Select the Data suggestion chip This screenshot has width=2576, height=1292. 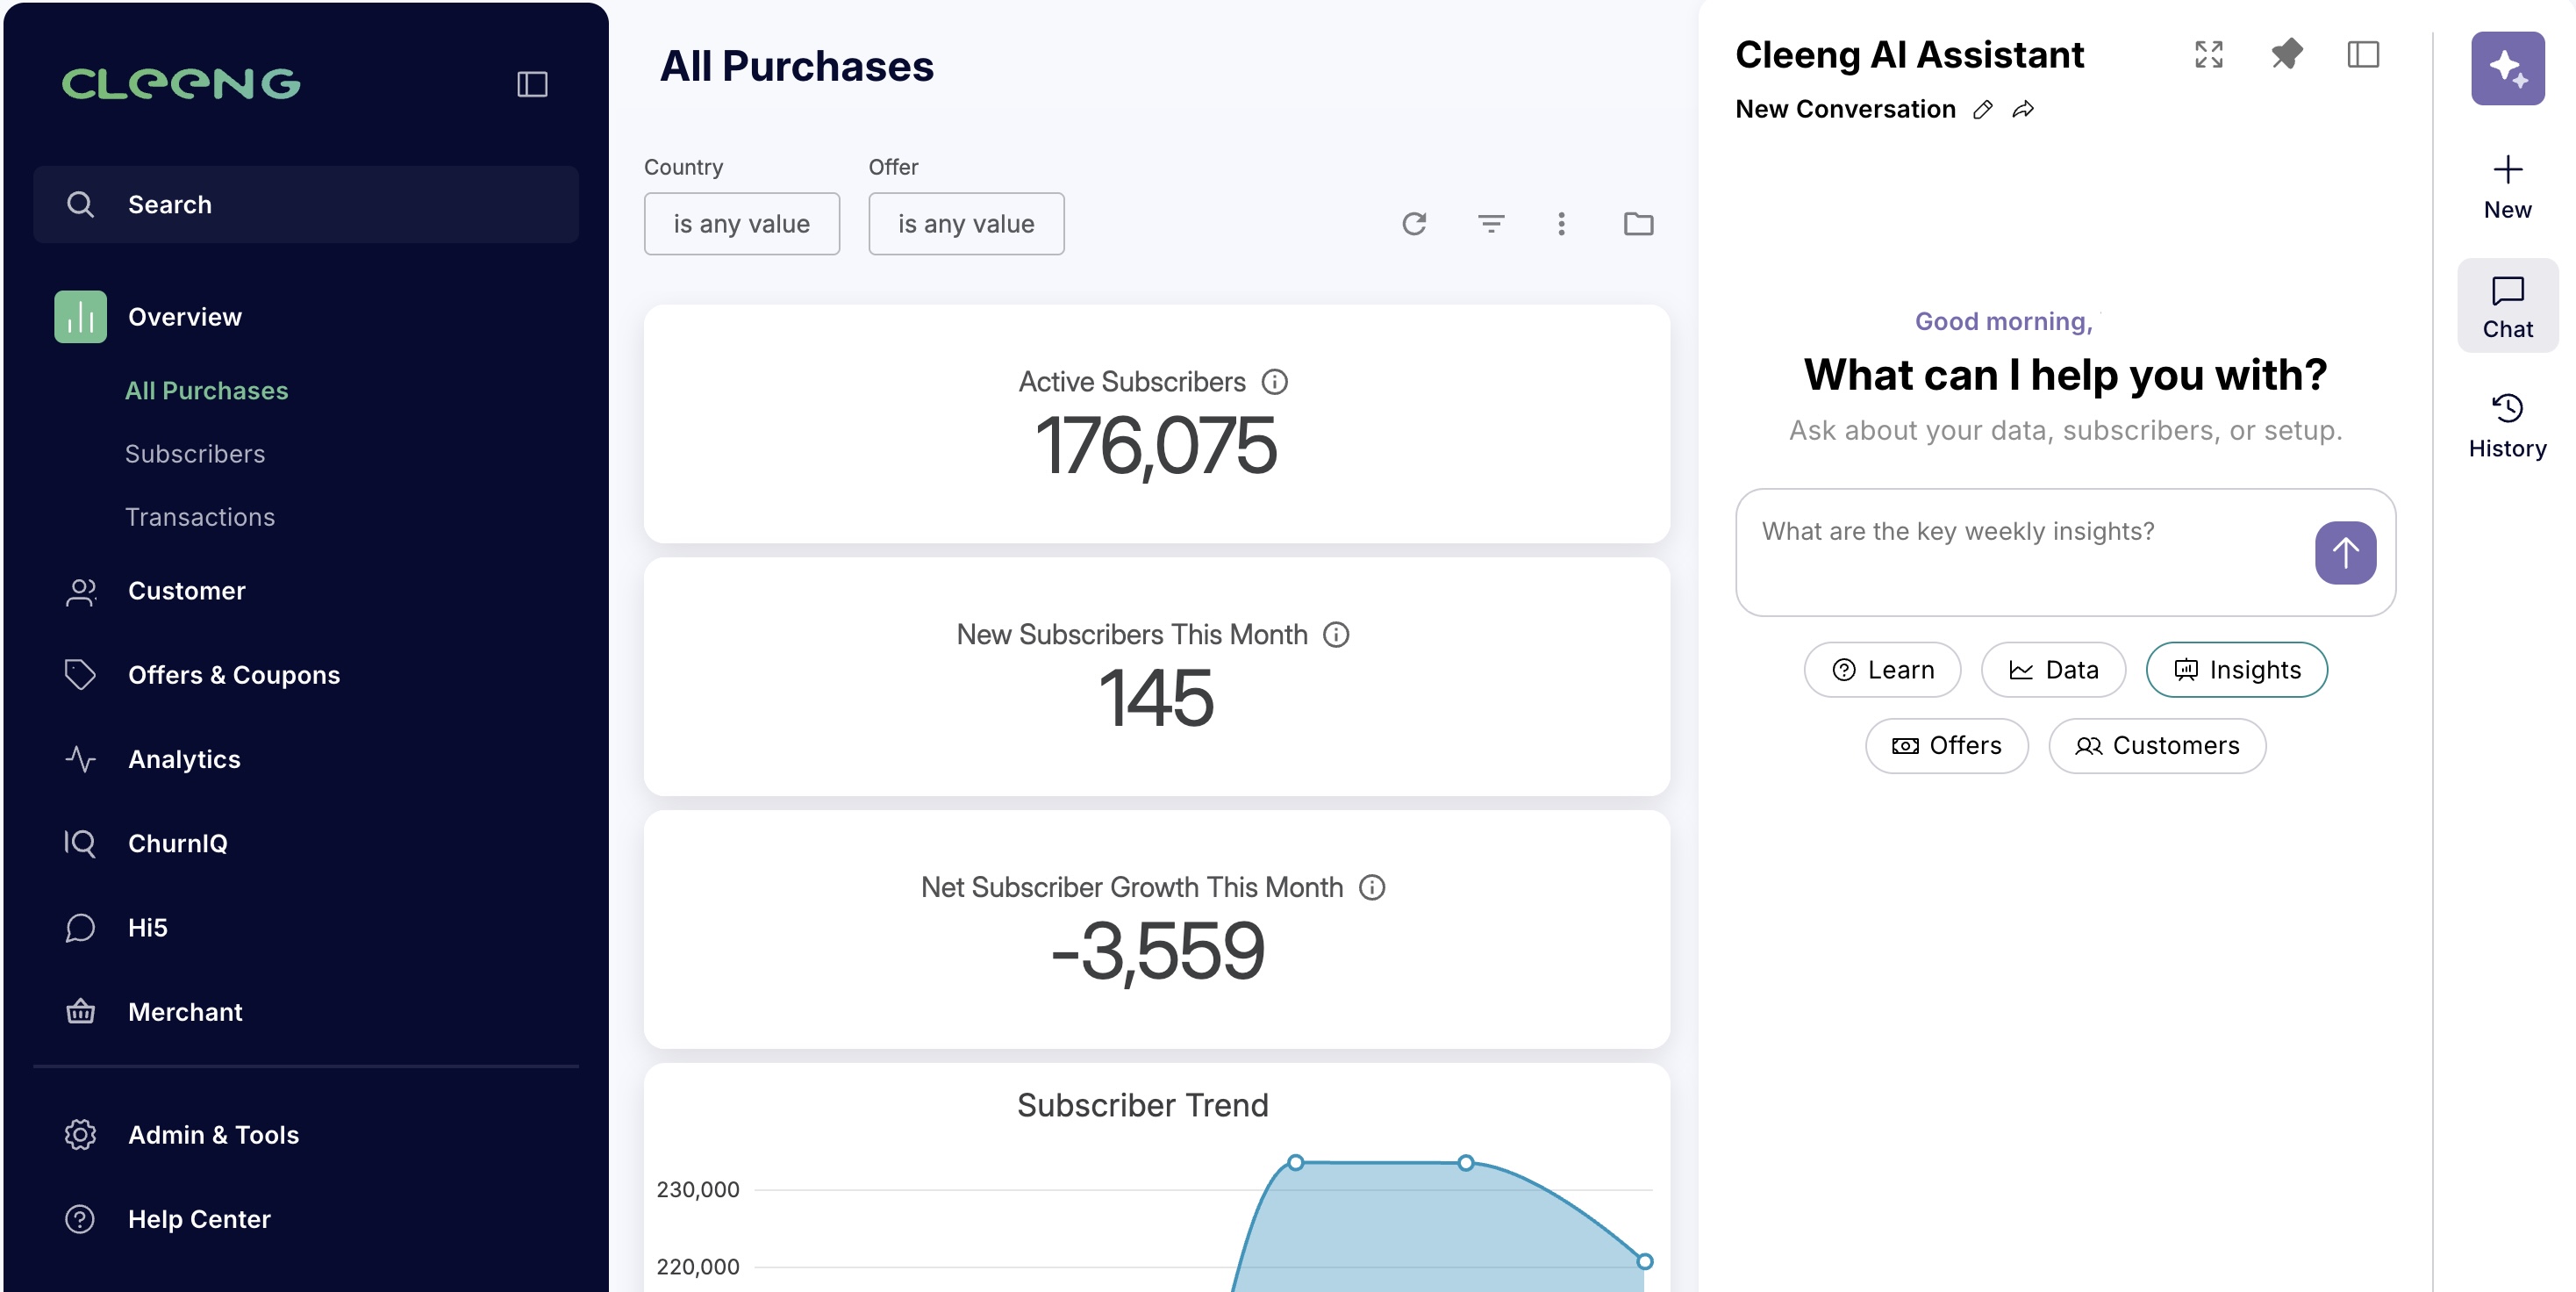coord(2053,670)
